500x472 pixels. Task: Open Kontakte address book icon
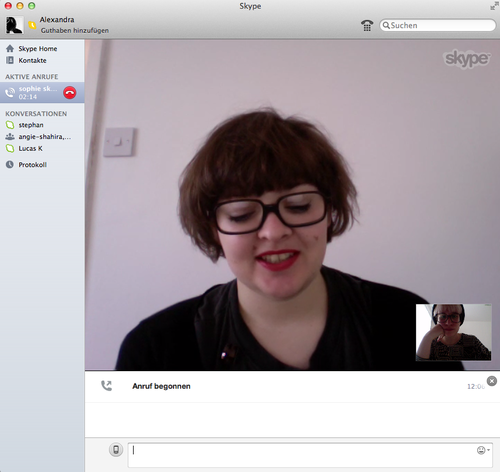10,60
